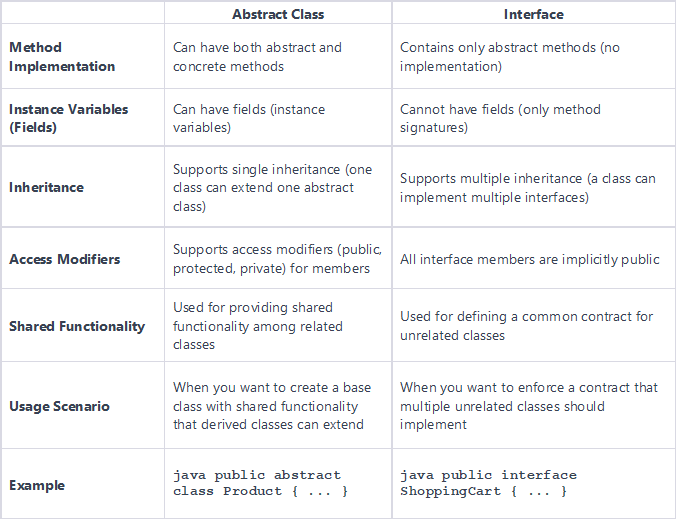The width and height of the screenshot is (676, 519).
Task: Click the Interface column header
Action: click(x=534, y=15)
